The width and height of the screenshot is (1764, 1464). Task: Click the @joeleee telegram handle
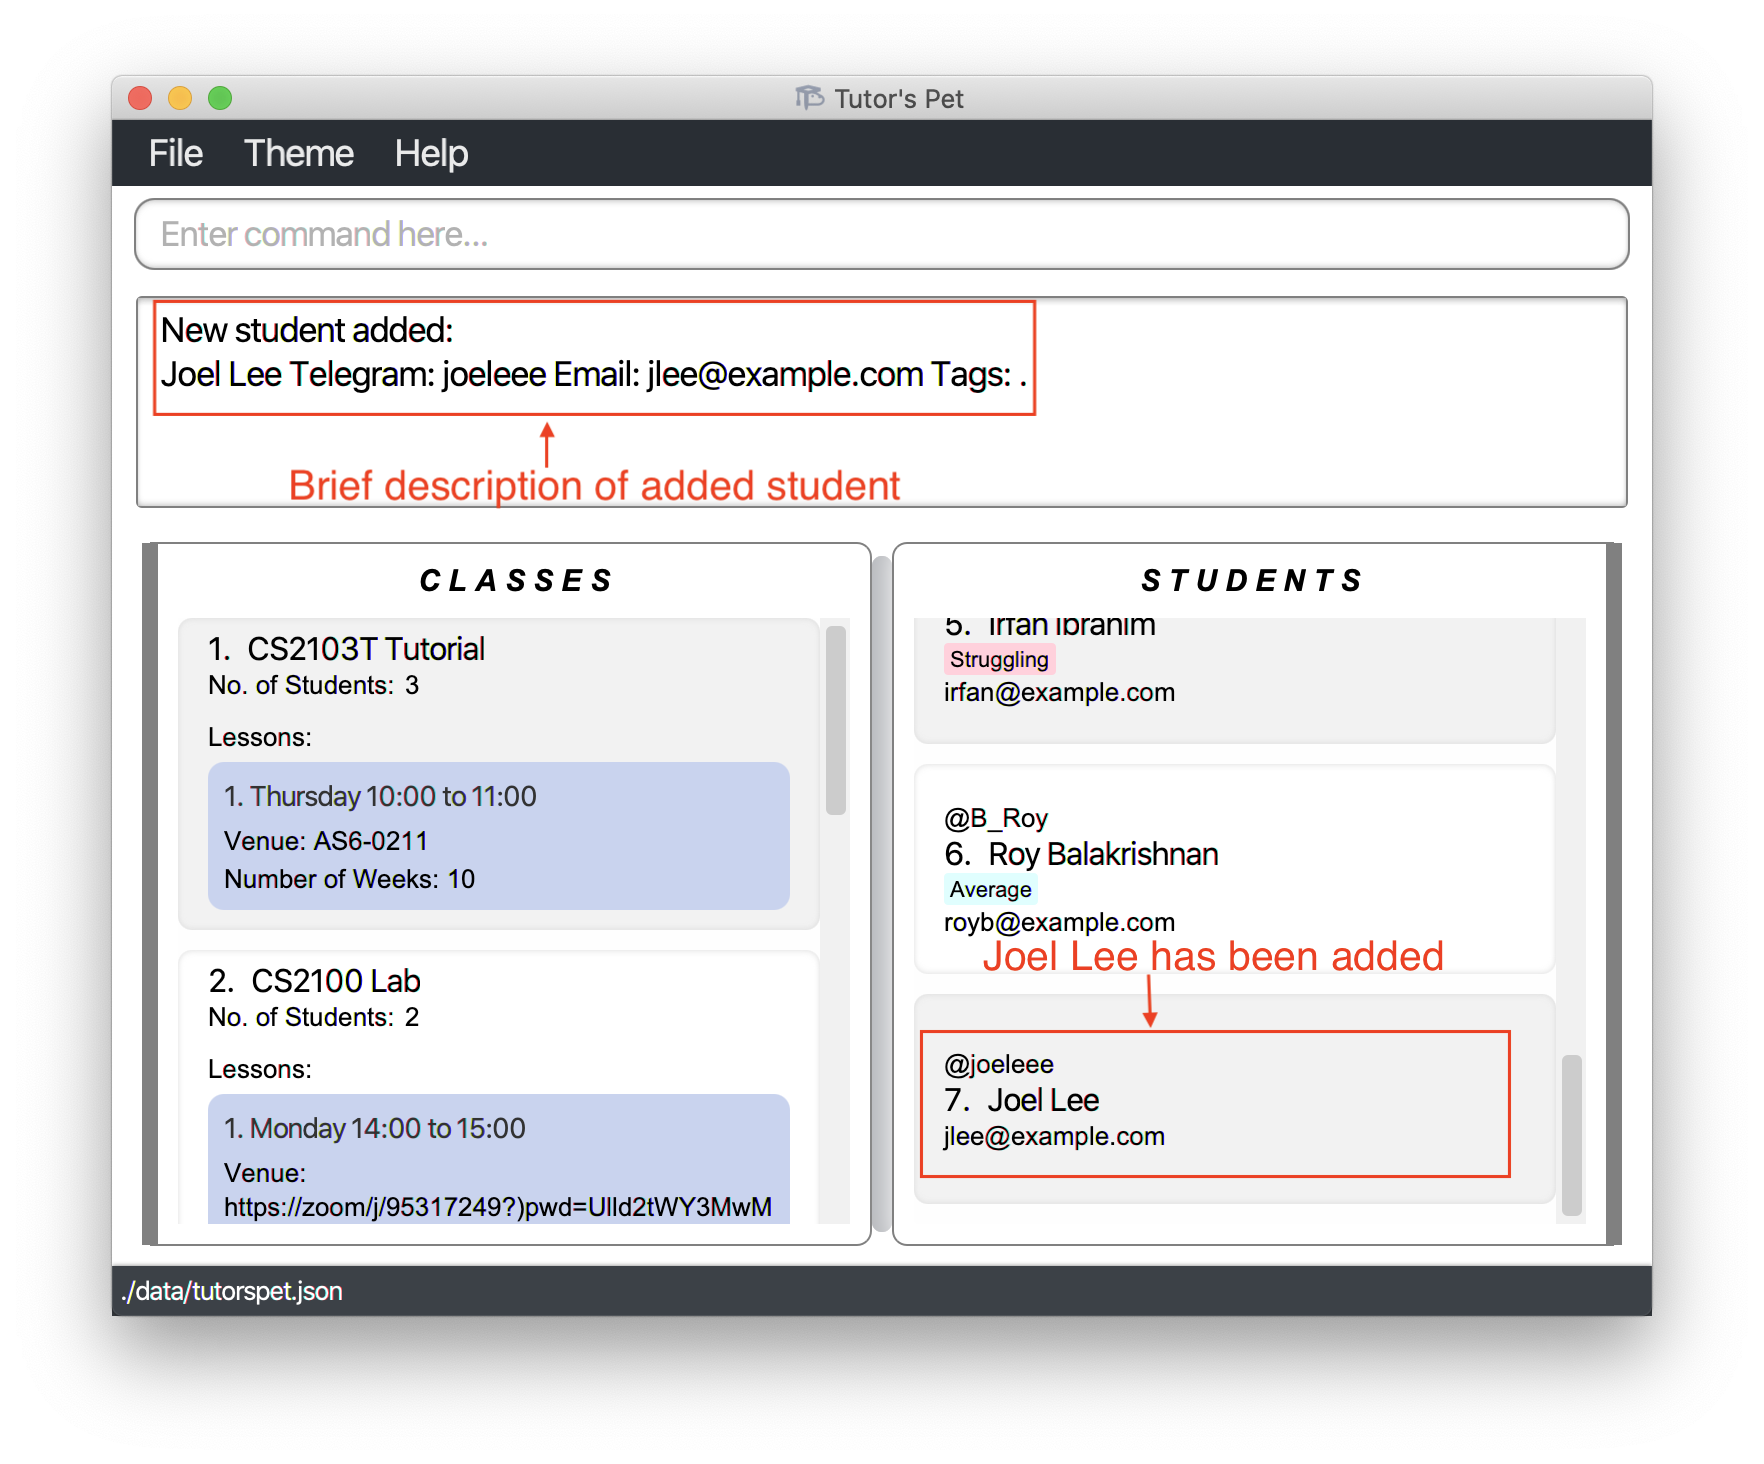(x=998, y=1064)
